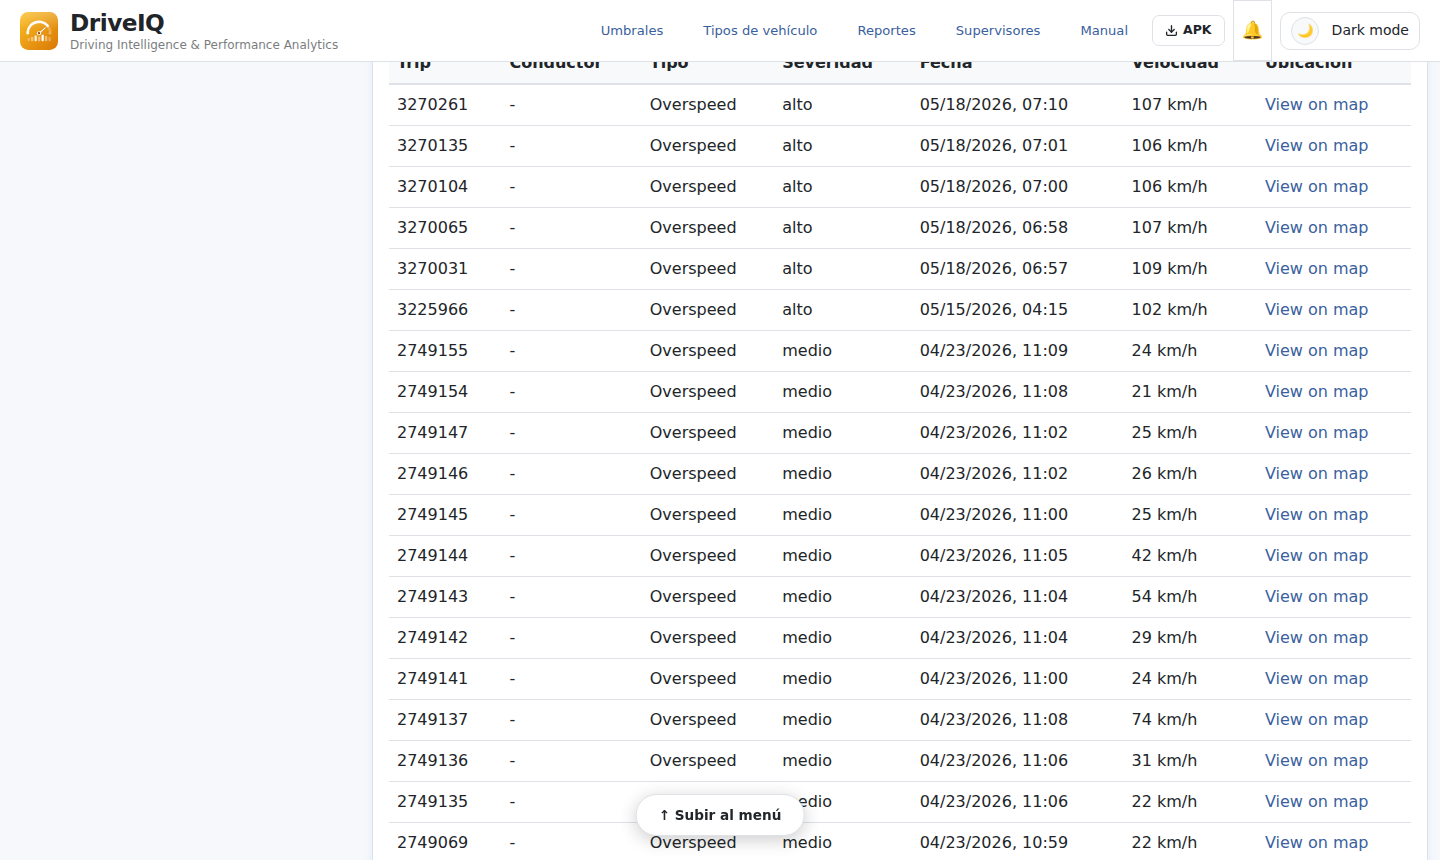View trip 2749144 on map
The width and height of the screenshot is (1440, 860).
coord(1316,556)
